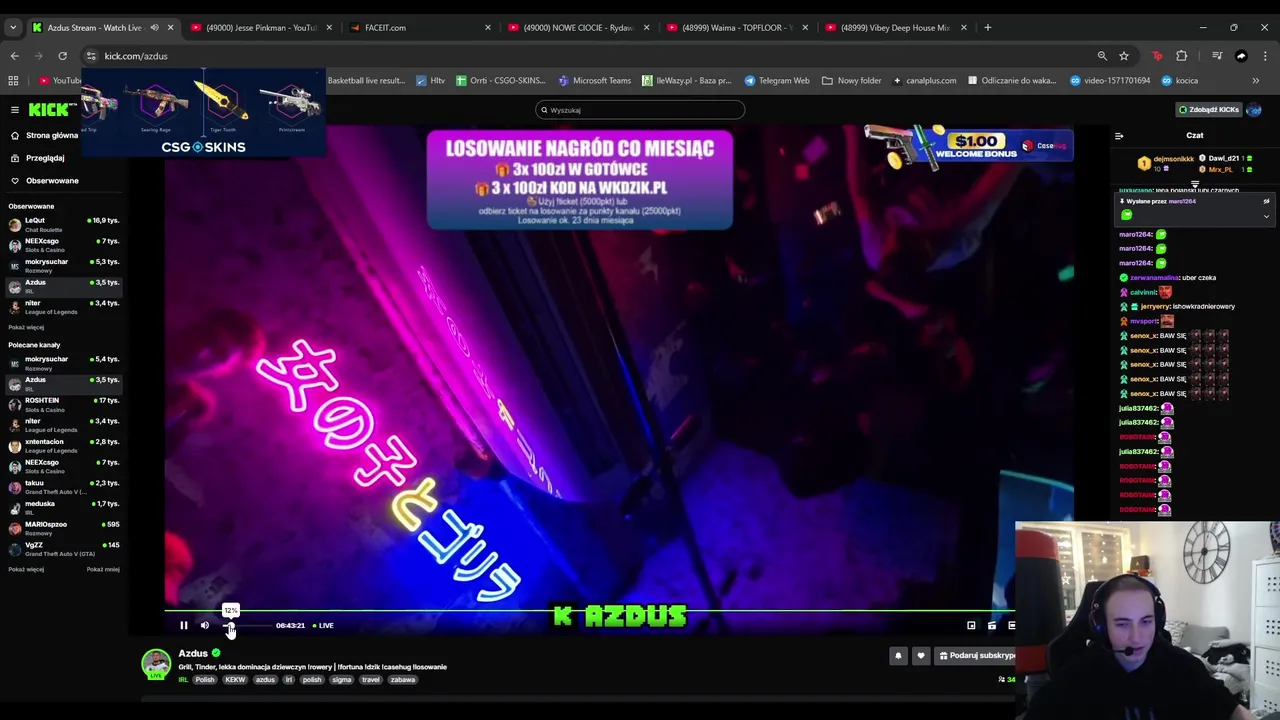The height and width of the screenshot is (720, 1280).
Task: Expand pinned message chevron
Action: pos(1266,216)
